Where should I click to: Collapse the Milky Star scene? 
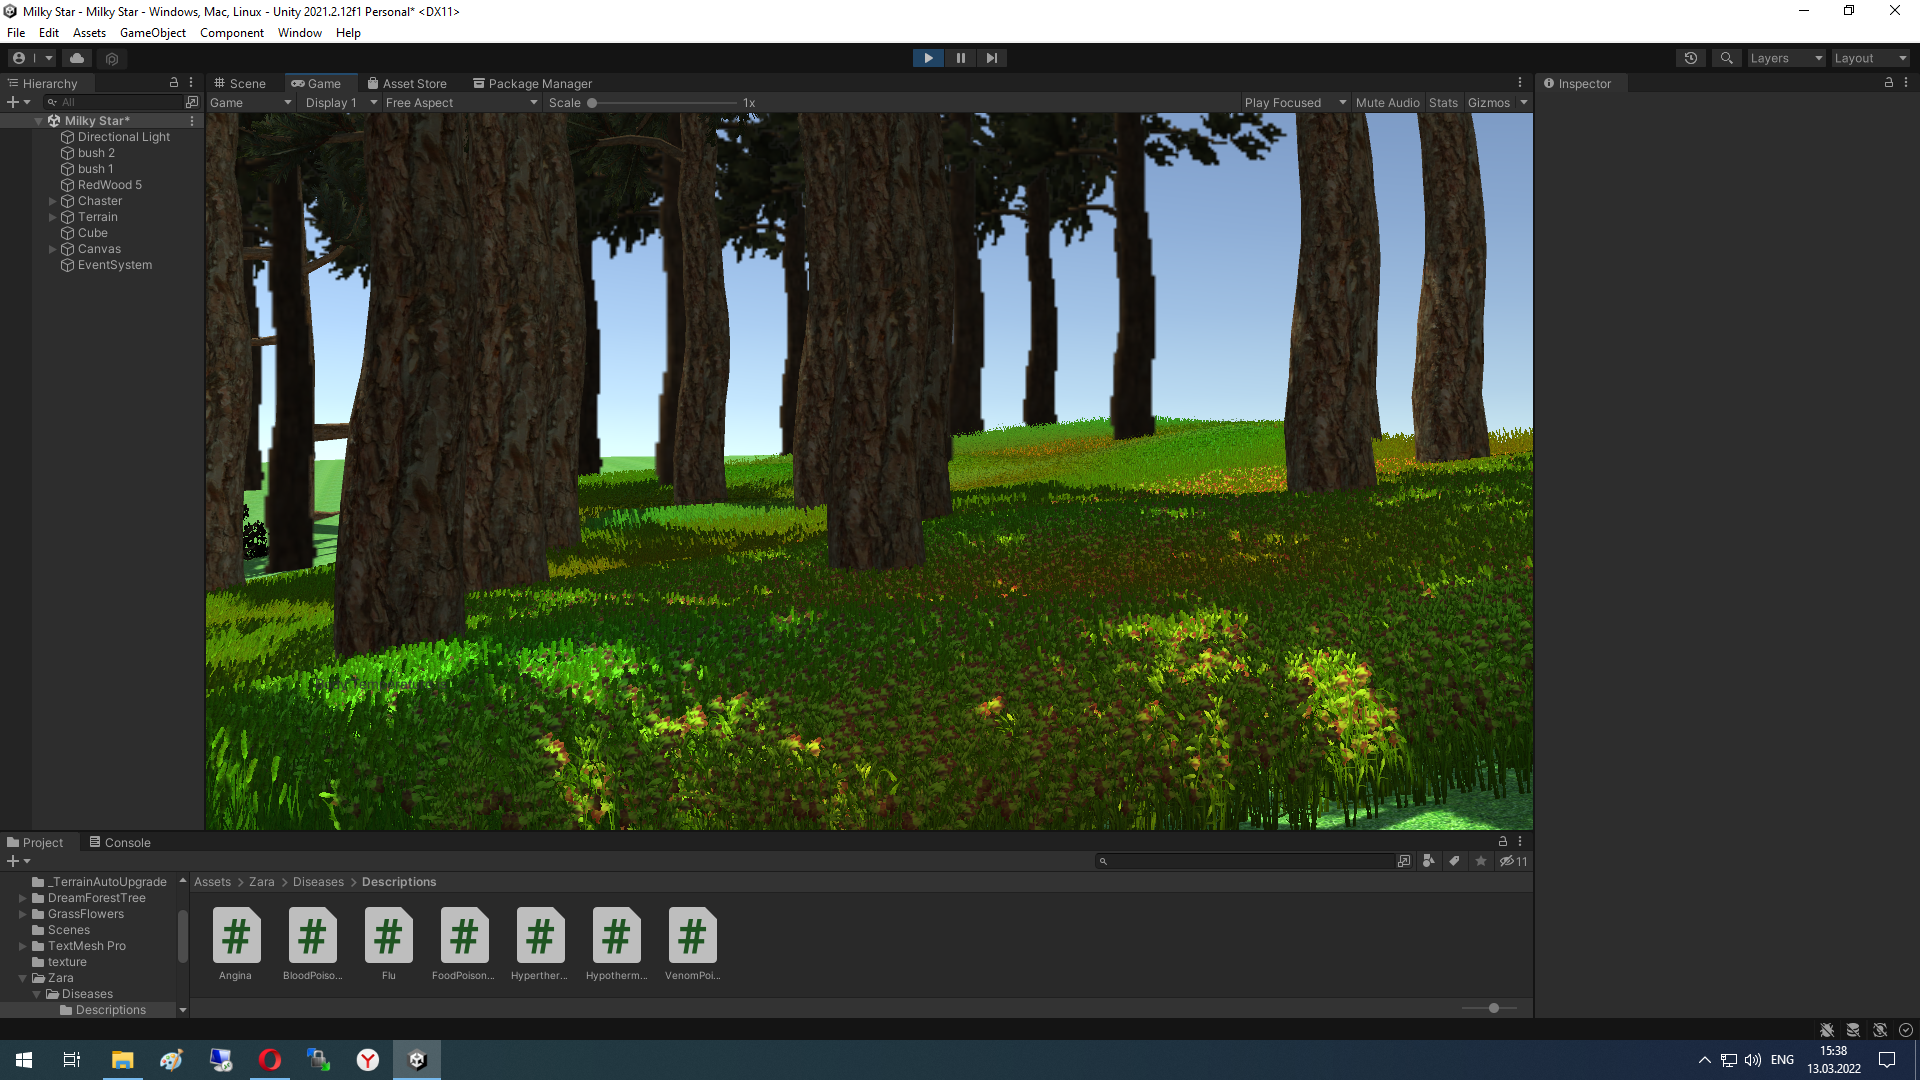tap(39, 121)
